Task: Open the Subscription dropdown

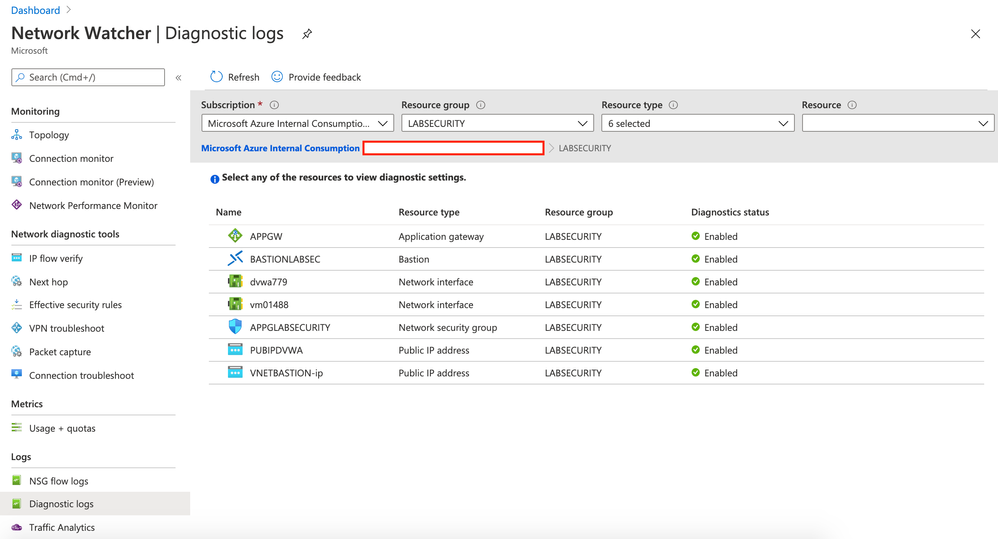Action: pyautogui.click(x=297, y=123)
